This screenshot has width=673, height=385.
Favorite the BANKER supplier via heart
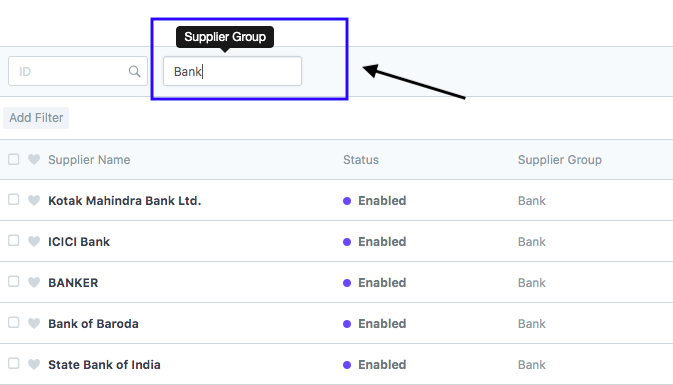(34, 282)
